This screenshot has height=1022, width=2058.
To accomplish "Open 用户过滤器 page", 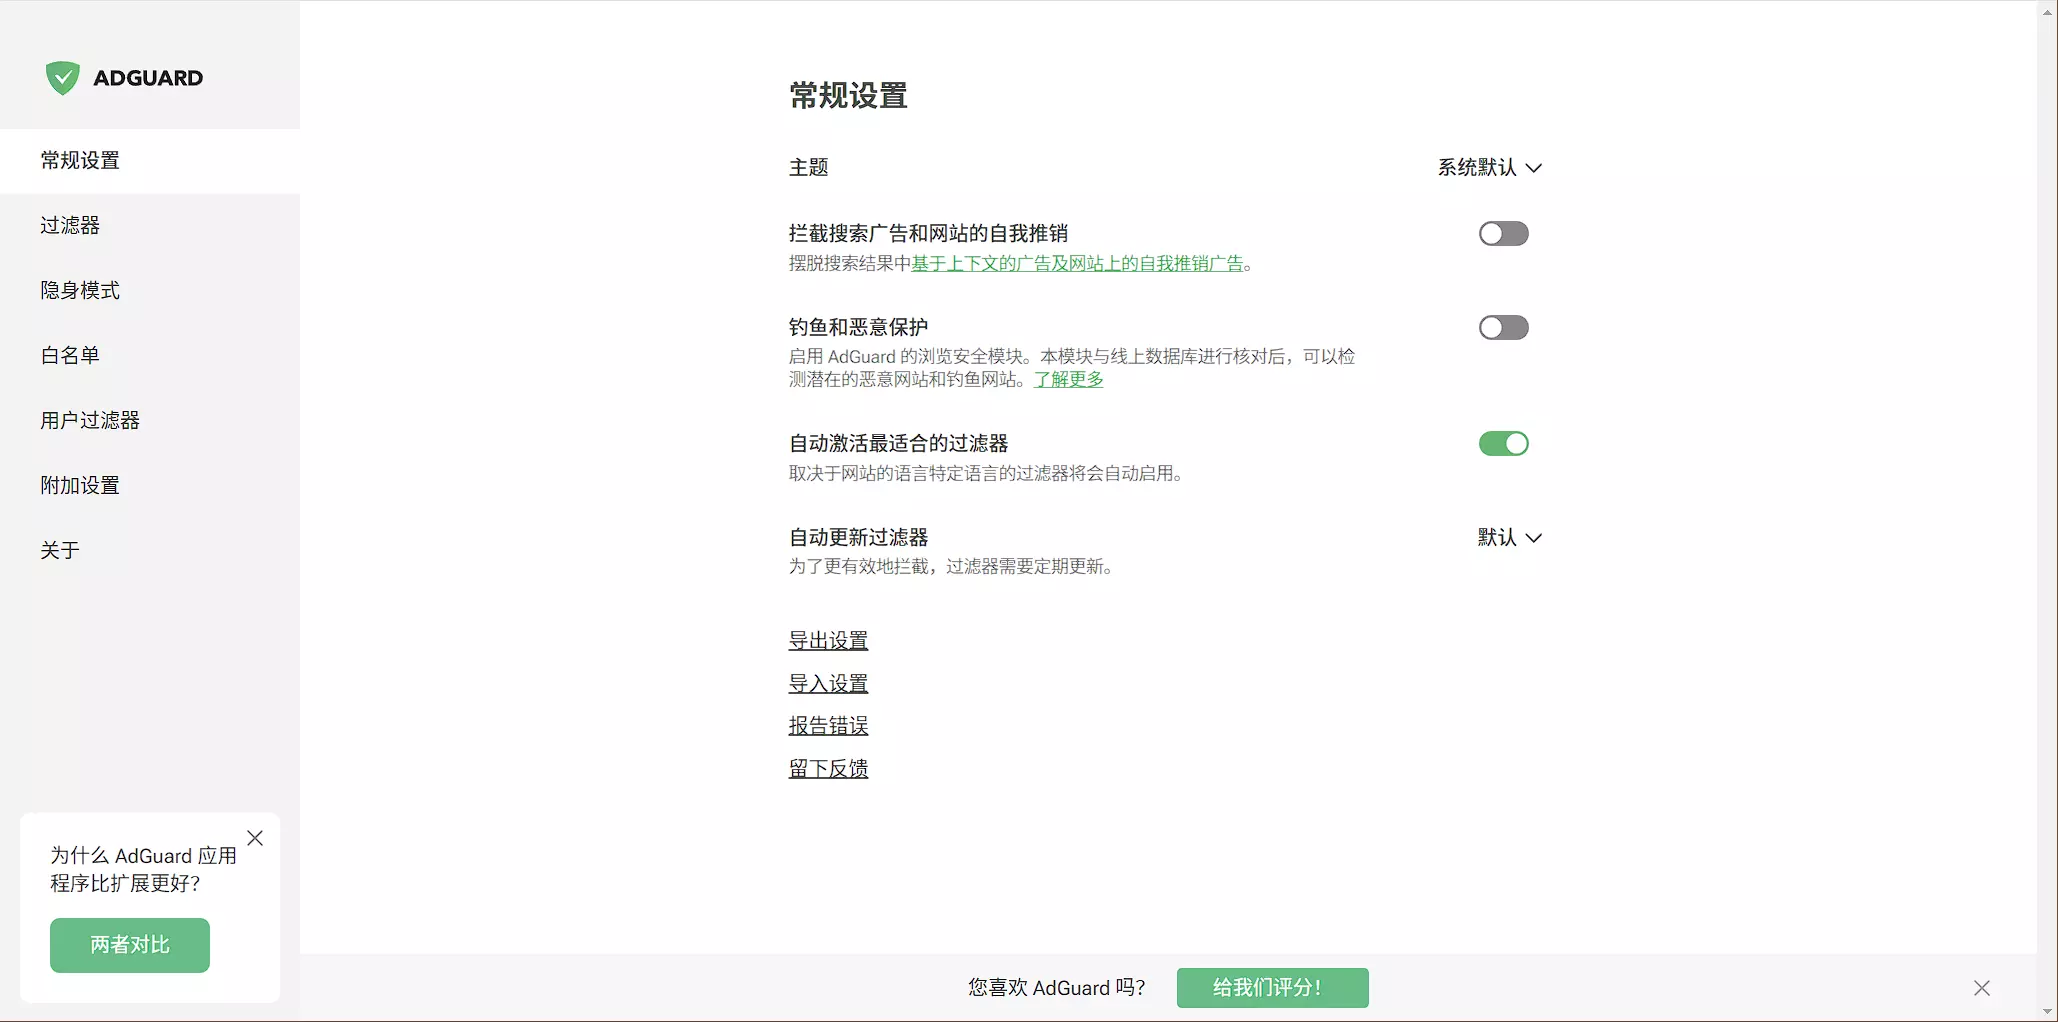I will tap(90, 421).
